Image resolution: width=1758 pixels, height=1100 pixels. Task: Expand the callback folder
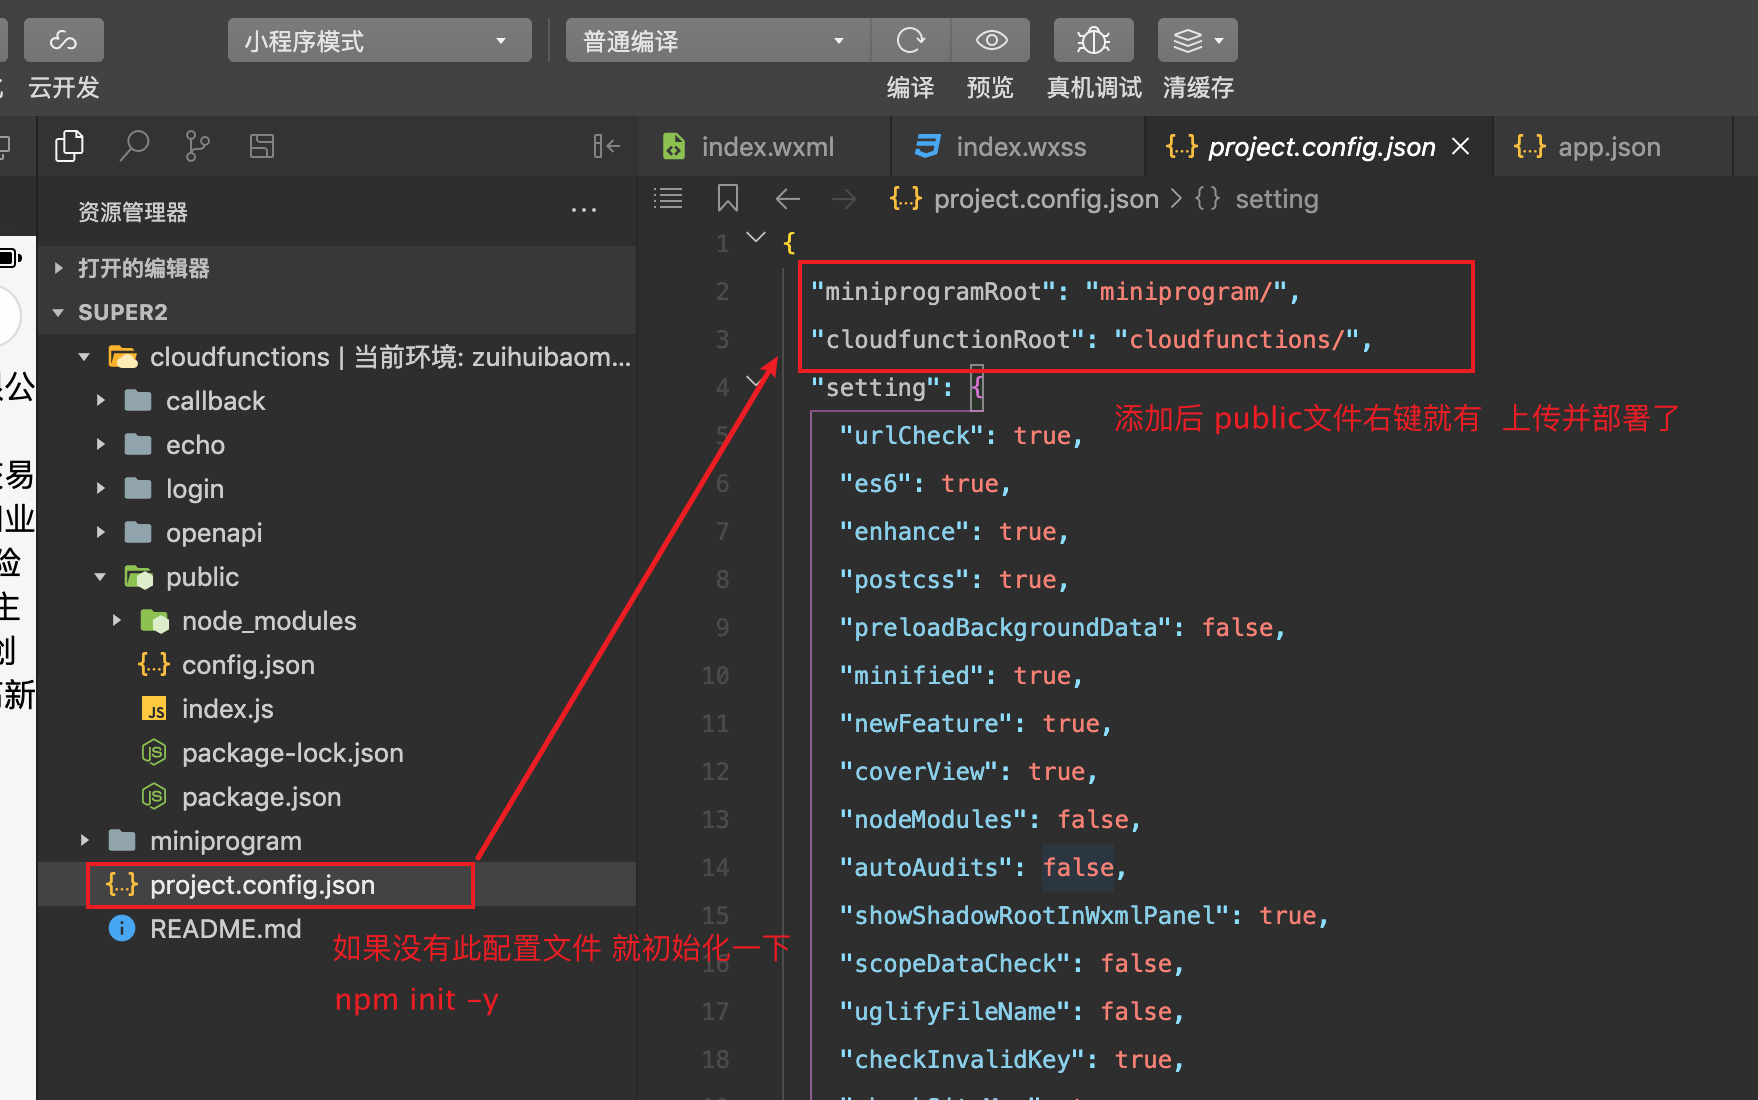coord(336,401)
